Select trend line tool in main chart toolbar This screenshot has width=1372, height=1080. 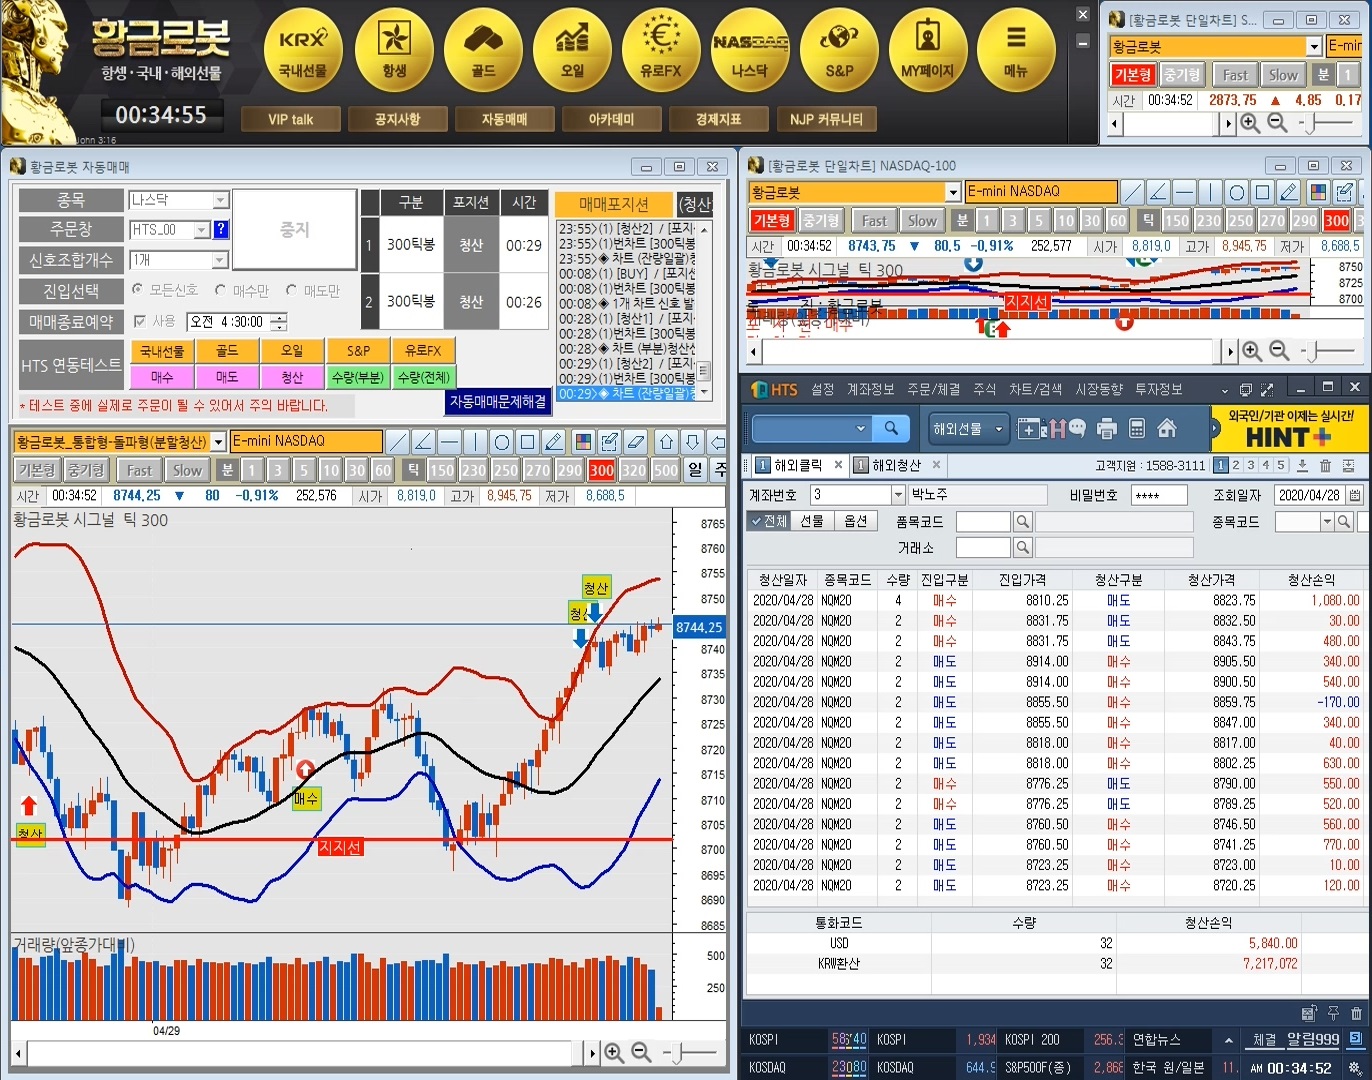click(x=397, y=441)
